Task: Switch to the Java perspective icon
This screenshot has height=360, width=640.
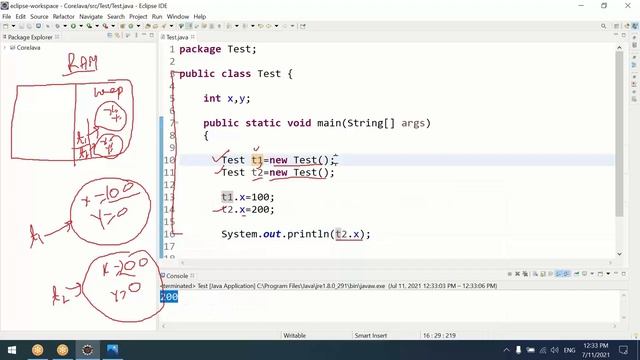Action: coord(635,26)
